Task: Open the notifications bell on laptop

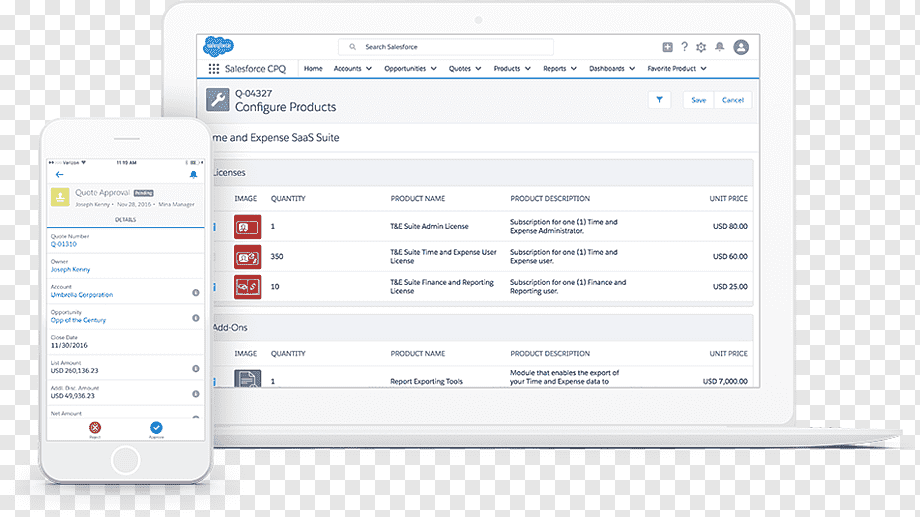Action: 719,47
